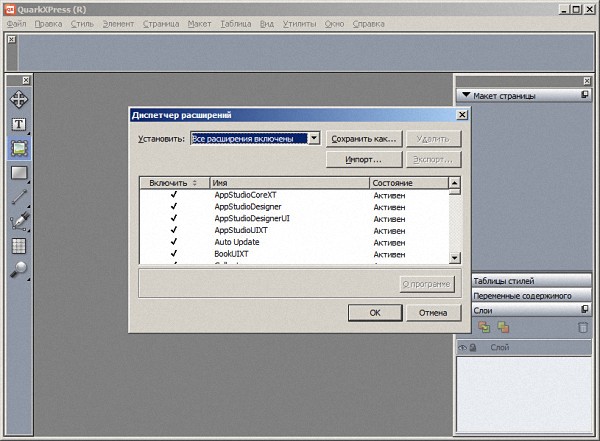Select the Table tool
600x441 pixels.
point(19,245)
